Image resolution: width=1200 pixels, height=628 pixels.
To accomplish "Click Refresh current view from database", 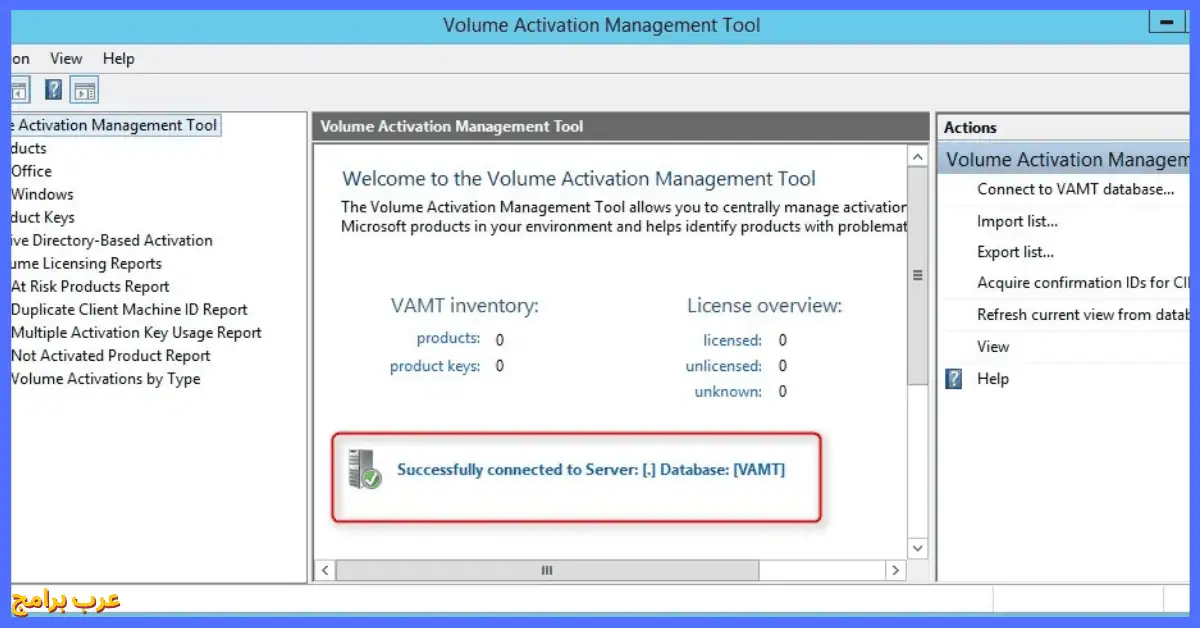I will (1082, 314).
